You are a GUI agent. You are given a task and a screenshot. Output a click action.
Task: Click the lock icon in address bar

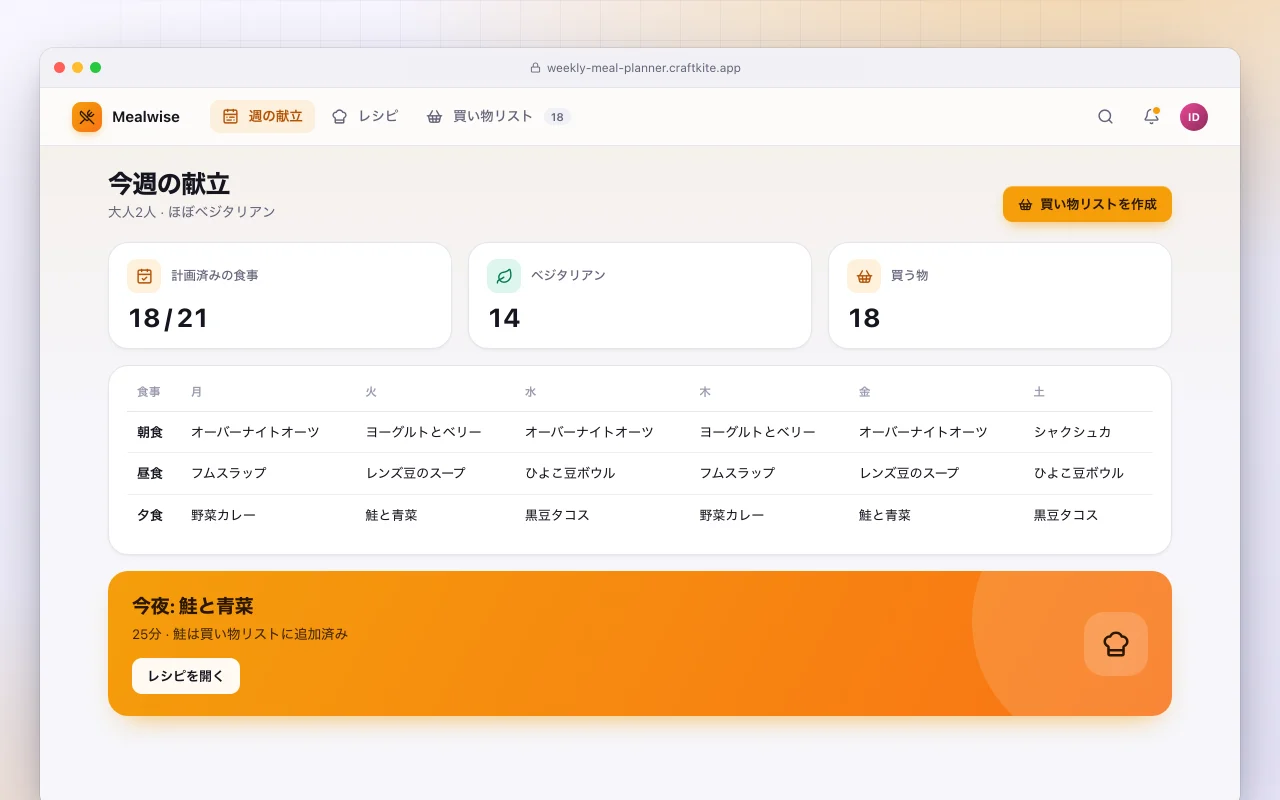[535, 68]
